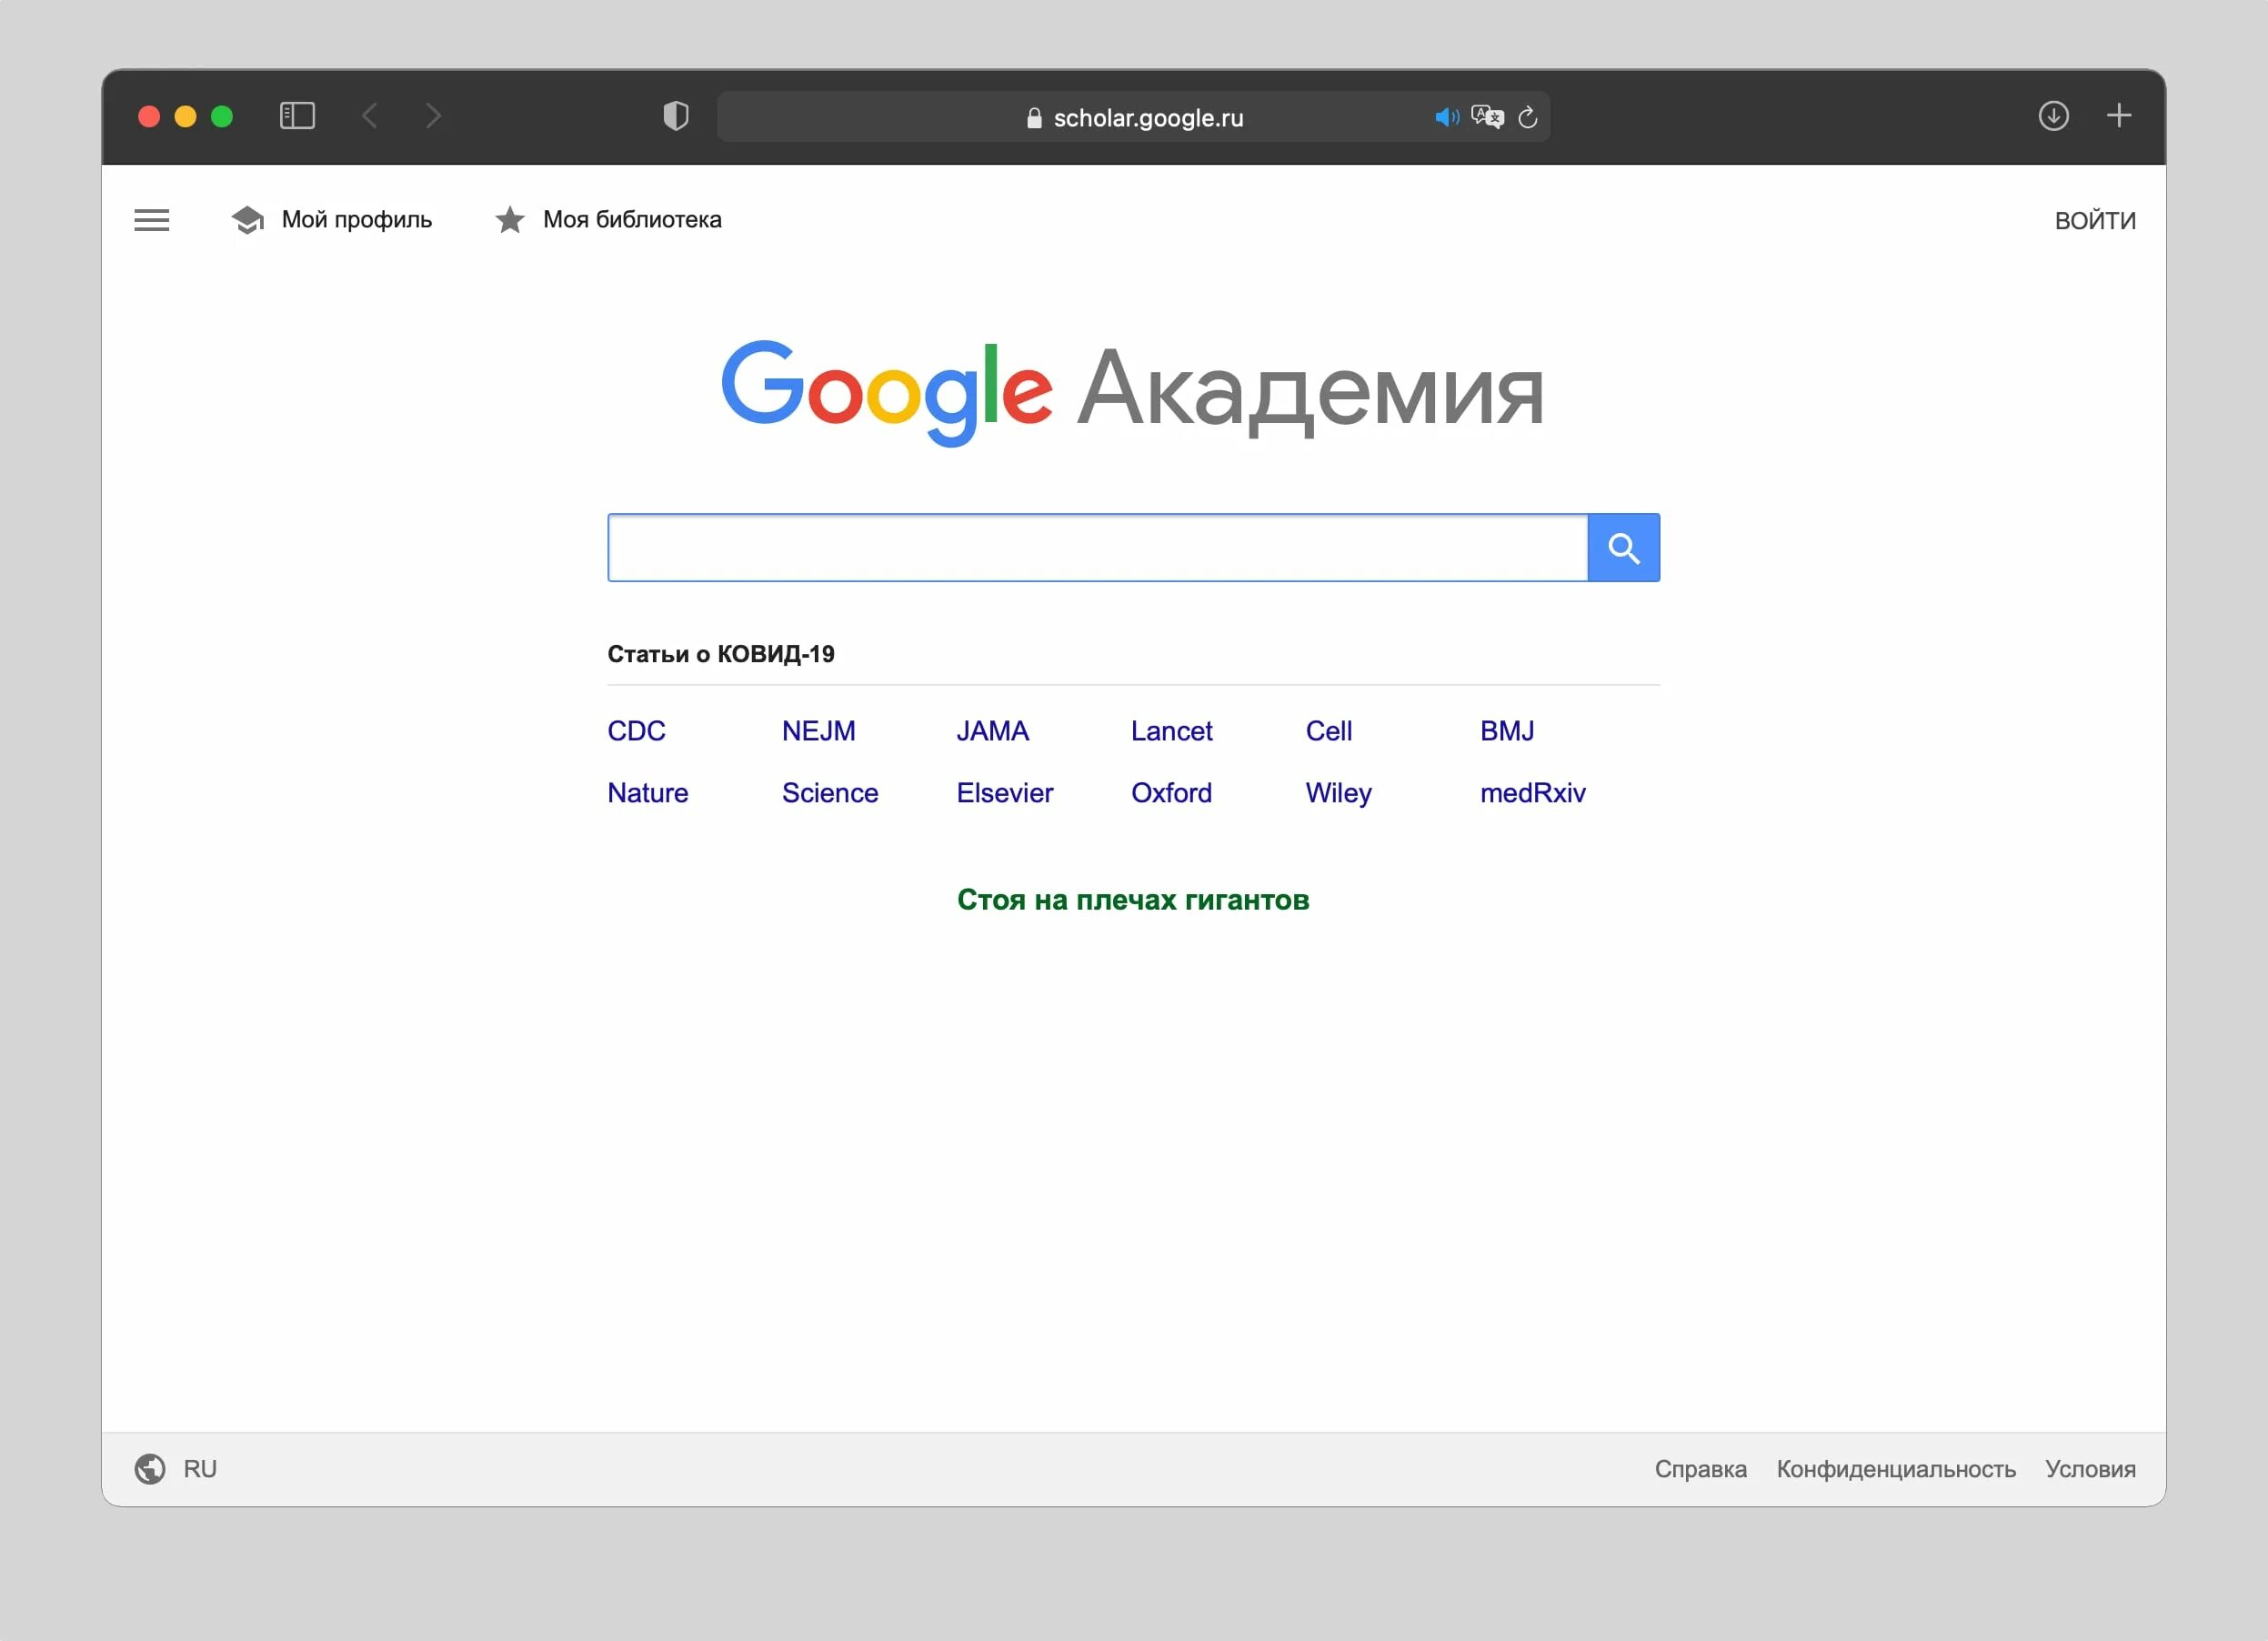Click the Стоя на плечах гигантов link
Viewport: 2268px width, 1641px height.
tap(1133, 900)
